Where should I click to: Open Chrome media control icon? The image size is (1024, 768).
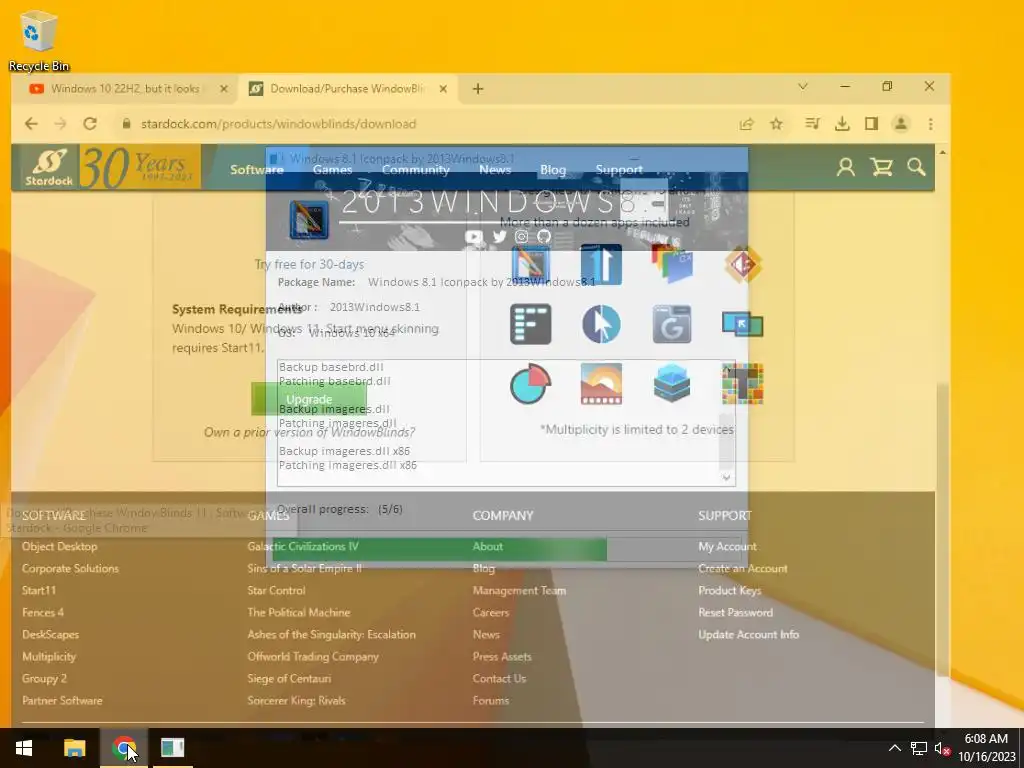(x=812, y=123)
